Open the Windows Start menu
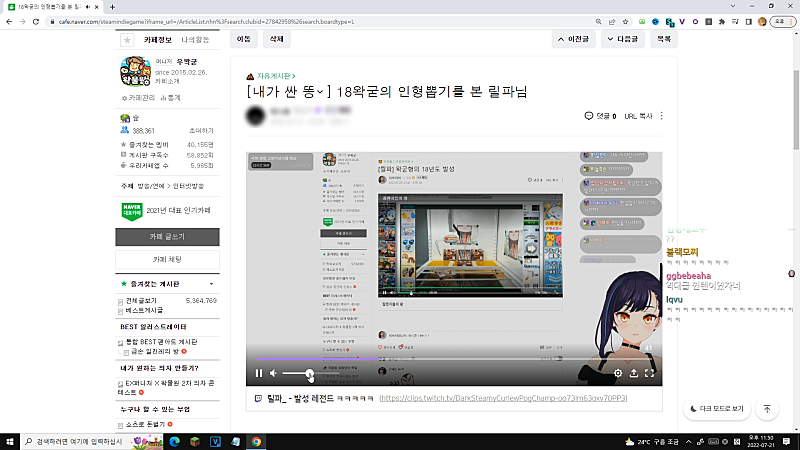 [x=10, y=442]
